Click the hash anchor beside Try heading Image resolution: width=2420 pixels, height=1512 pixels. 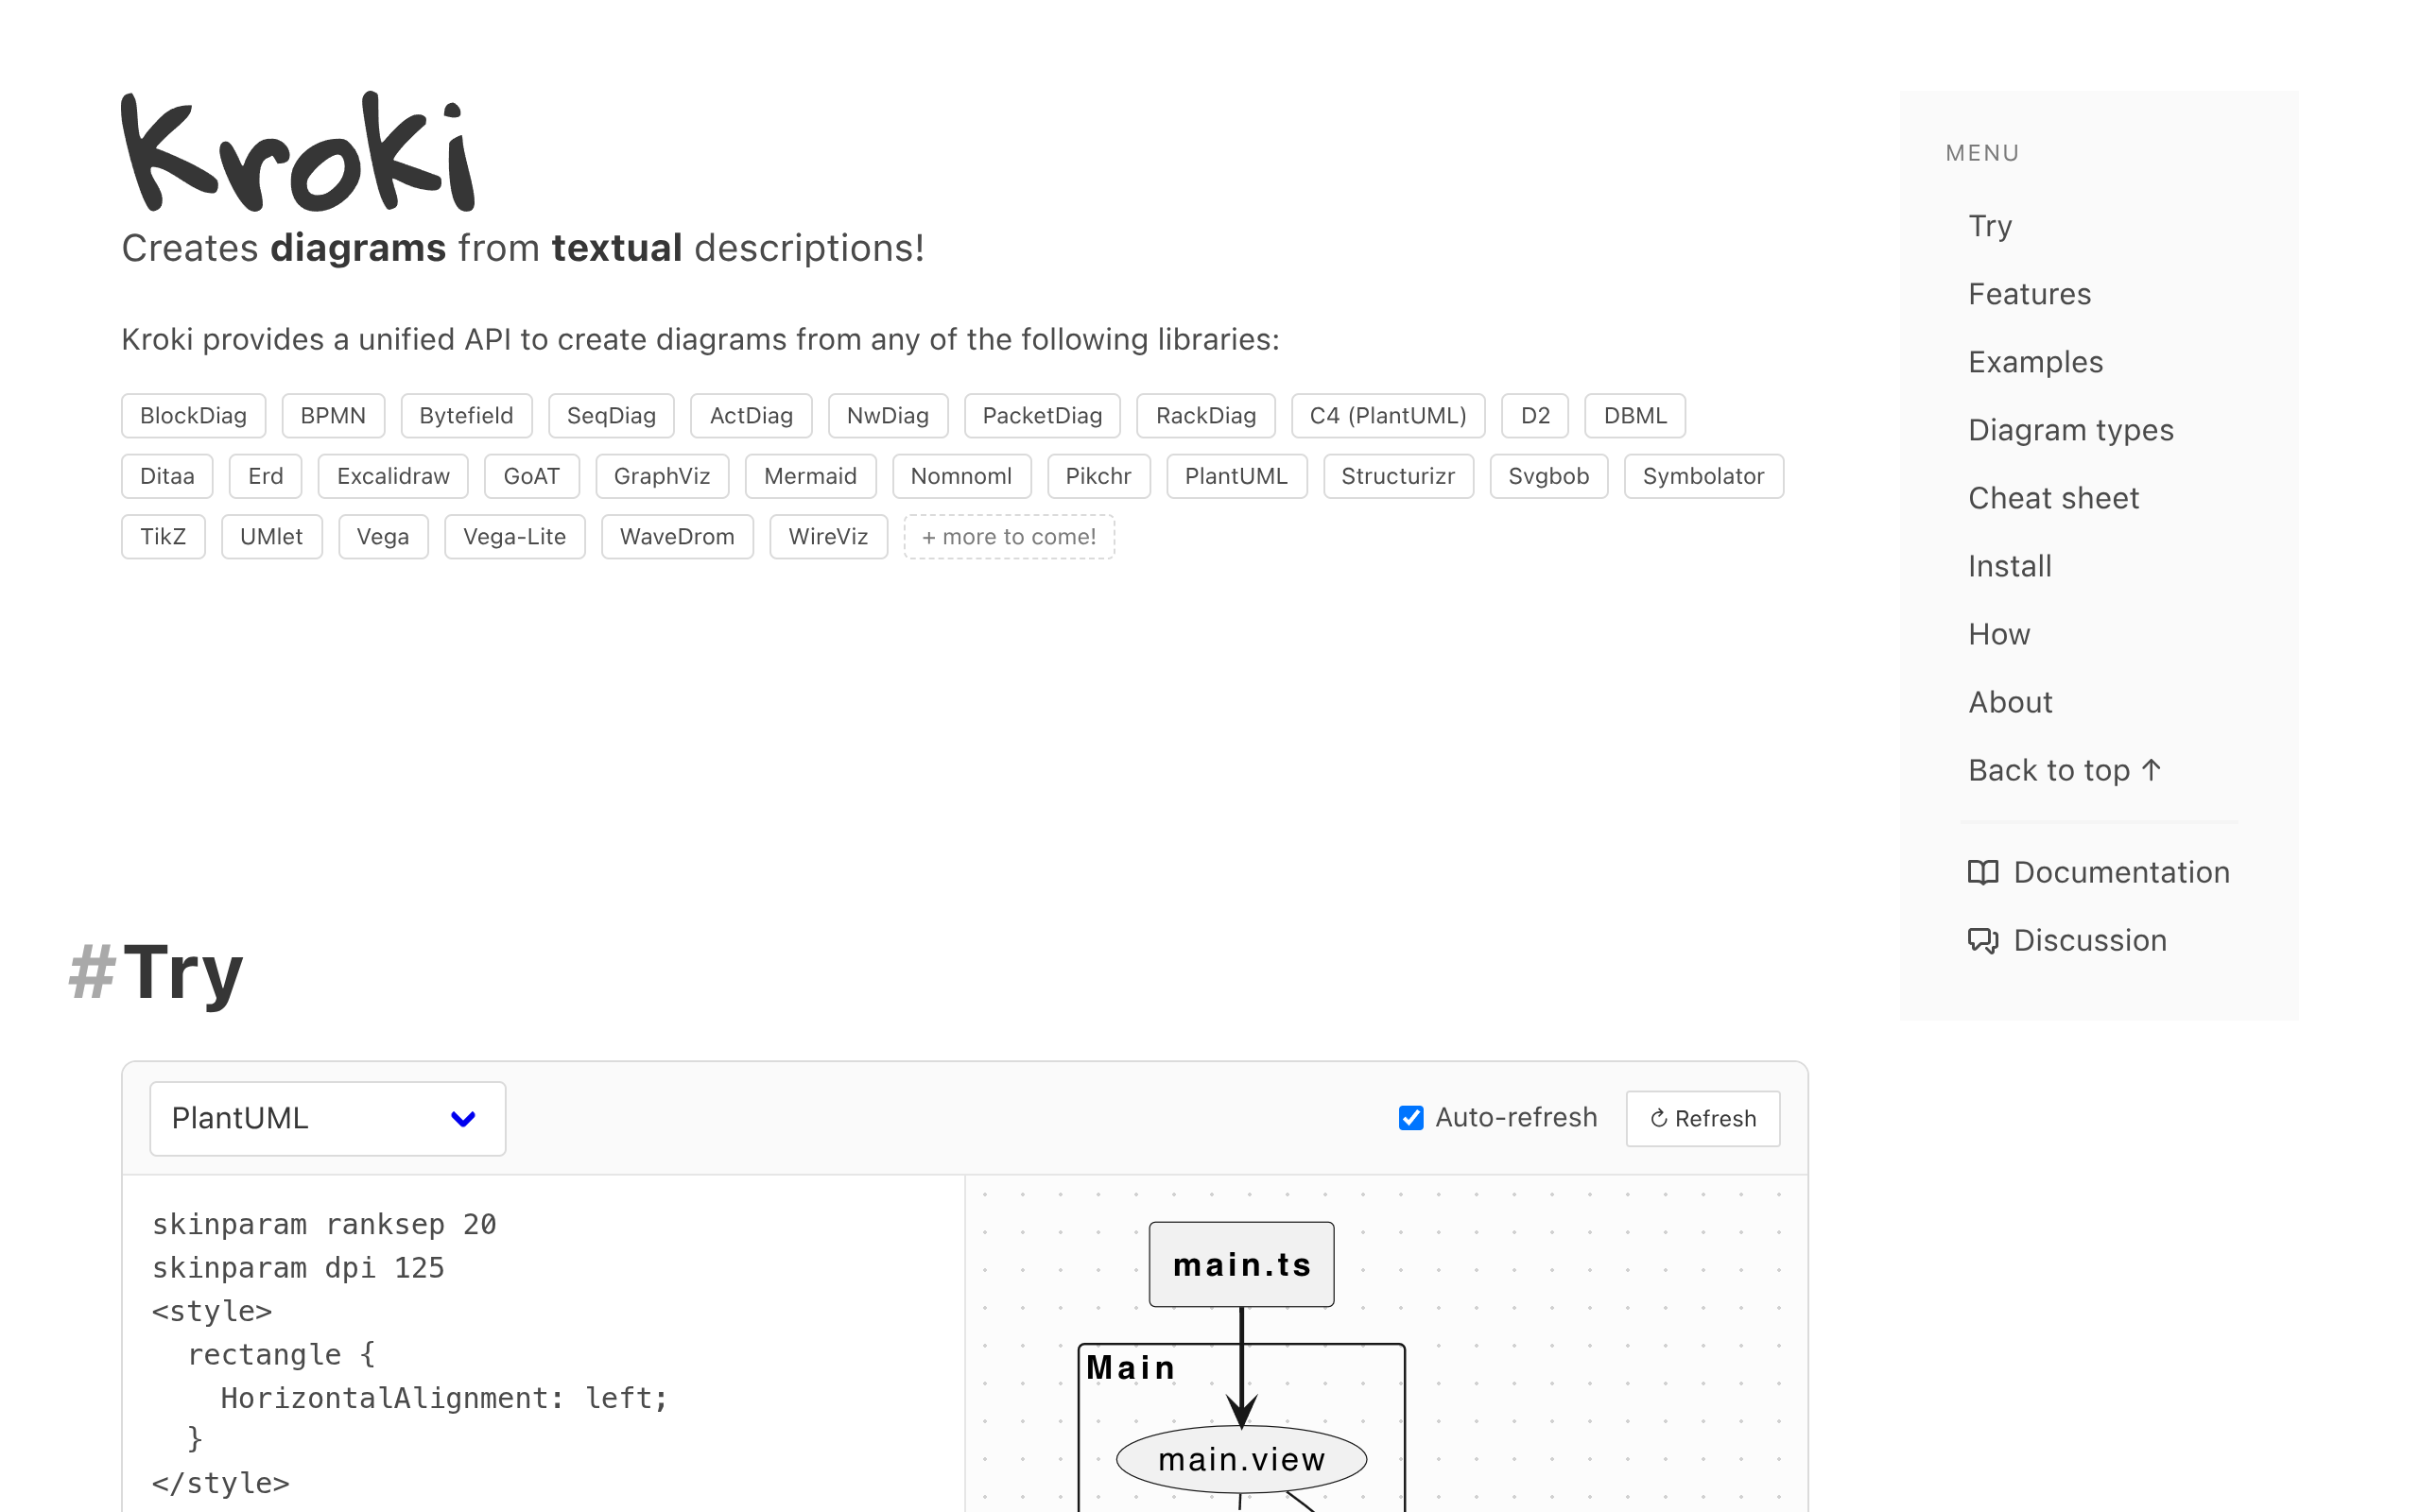coord(92,972)
